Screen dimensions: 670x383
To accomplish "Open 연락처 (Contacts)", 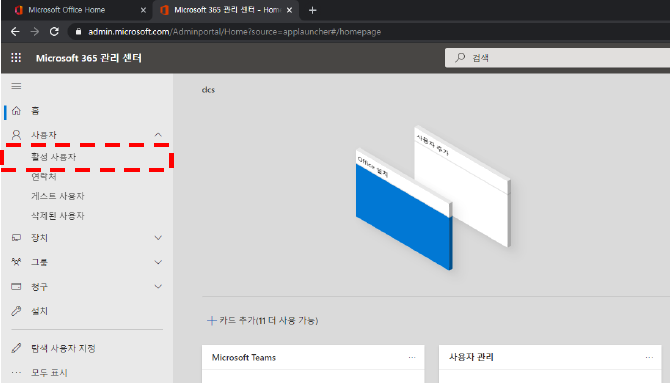I will [x=44, y=177].
